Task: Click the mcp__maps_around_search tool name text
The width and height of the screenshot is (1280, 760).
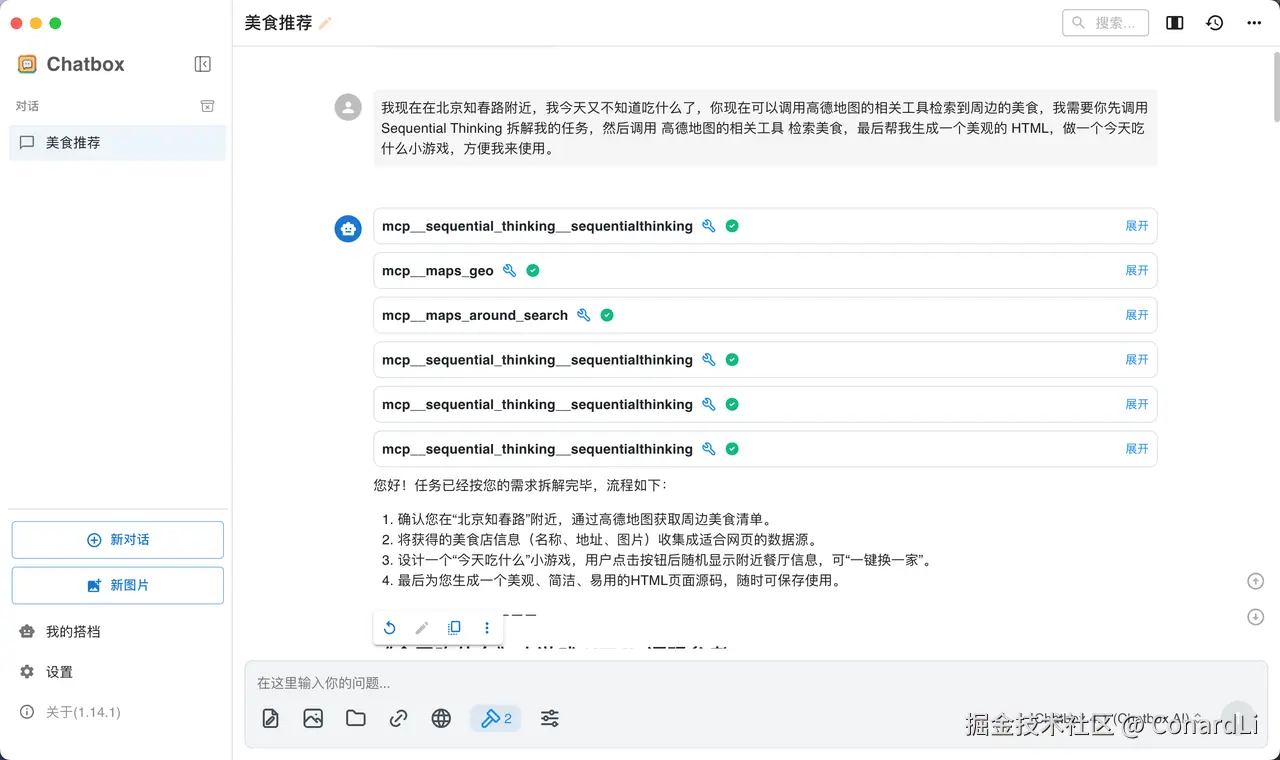Action: 475,315
